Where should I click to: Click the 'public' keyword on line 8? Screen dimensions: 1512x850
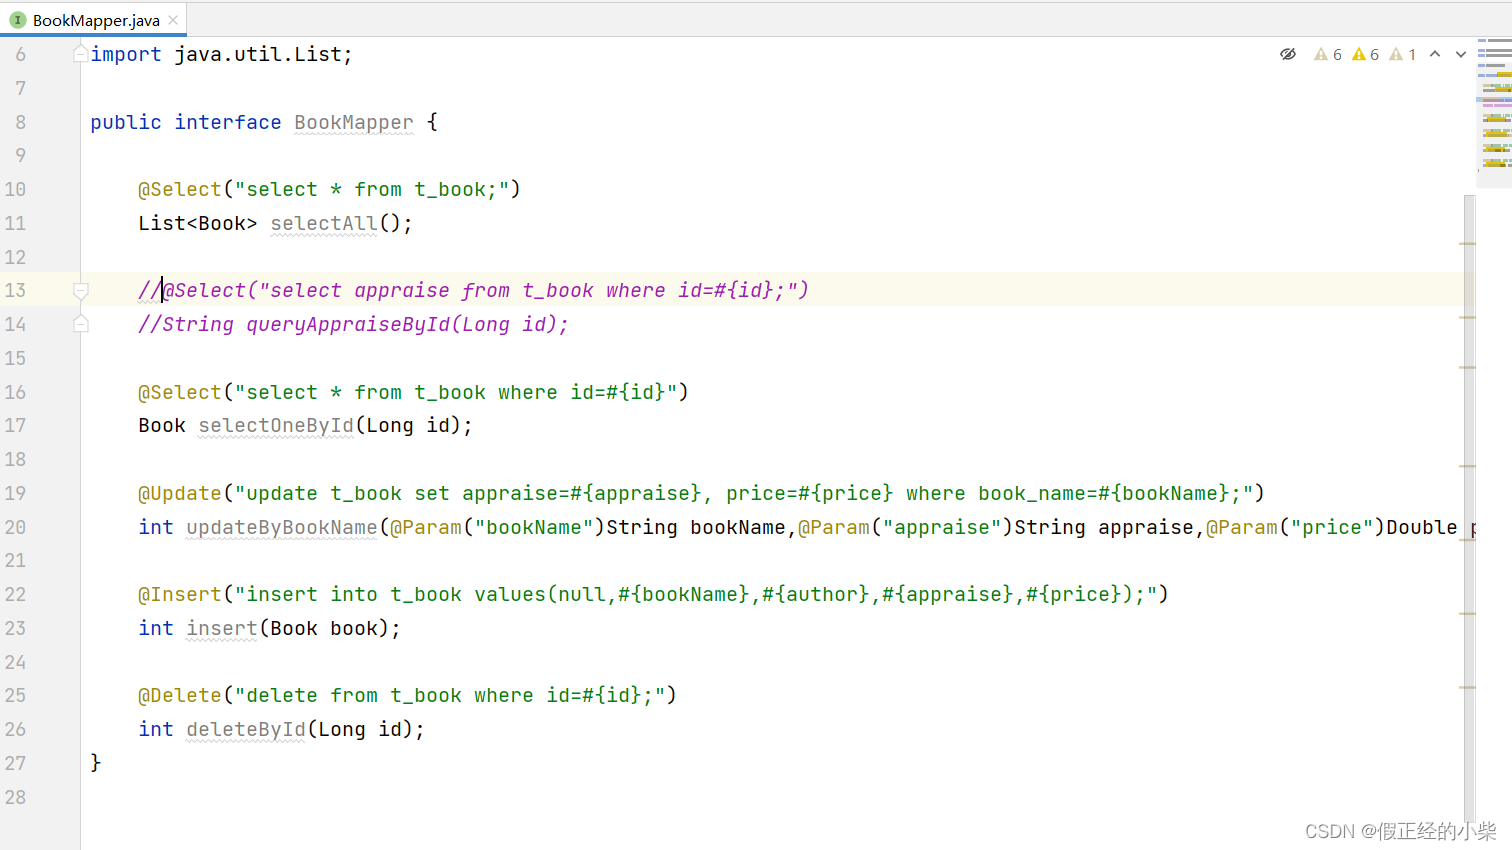tap(126, 122)
